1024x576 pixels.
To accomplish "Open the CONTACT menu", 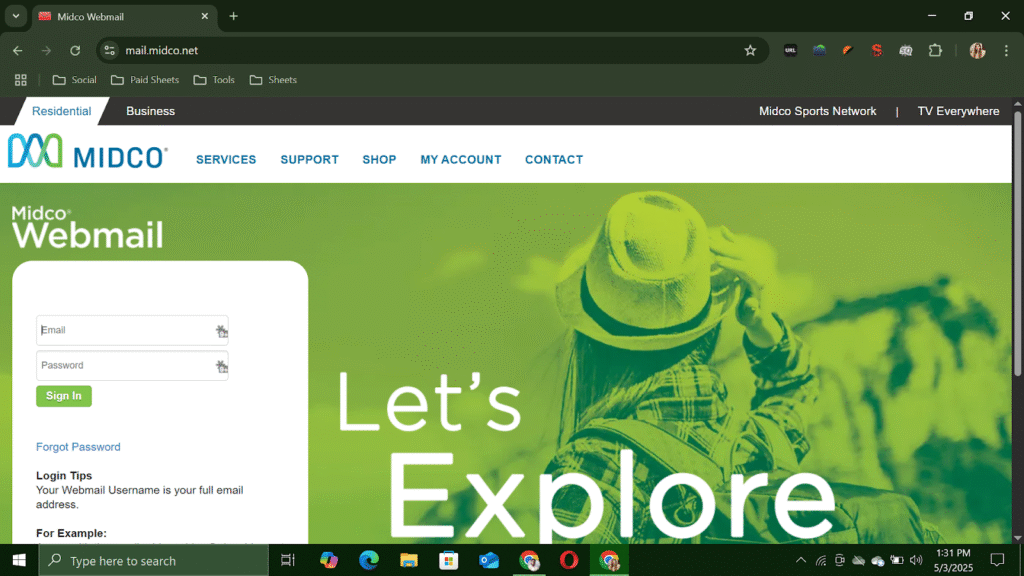I will [554, 159].
